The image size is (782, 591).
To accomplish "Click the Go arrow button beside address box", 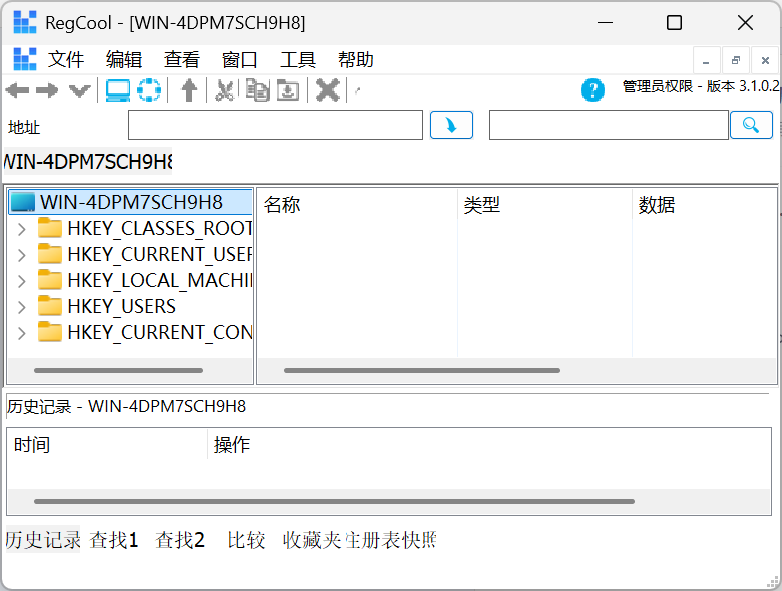I will coord(451,125).
